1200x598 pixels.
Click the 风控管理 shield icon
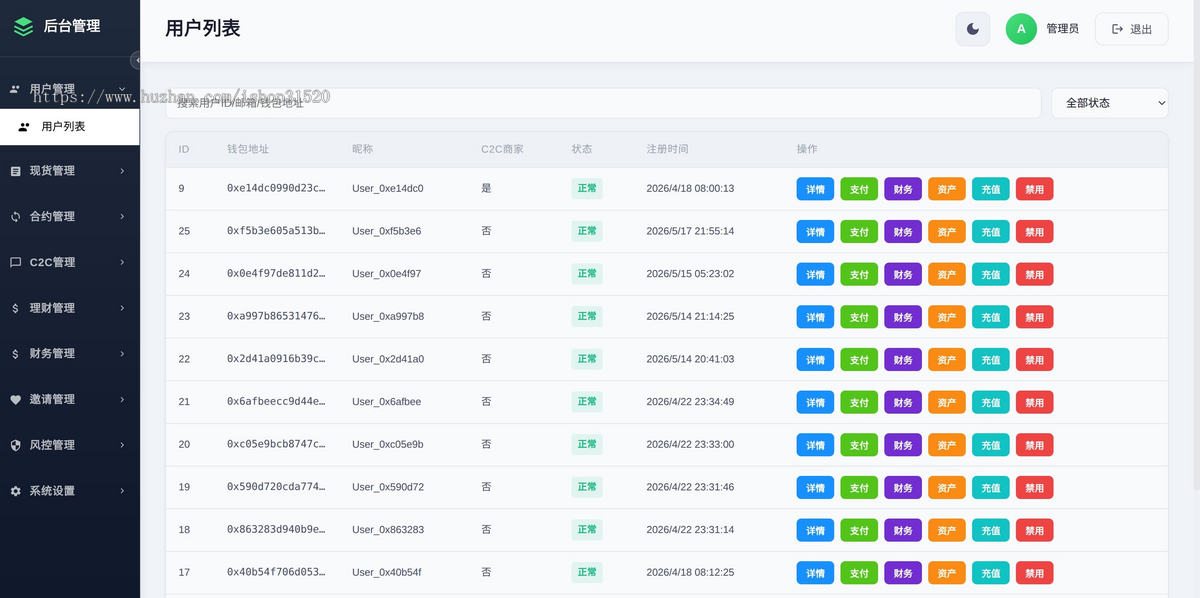(x=15, y=445)
